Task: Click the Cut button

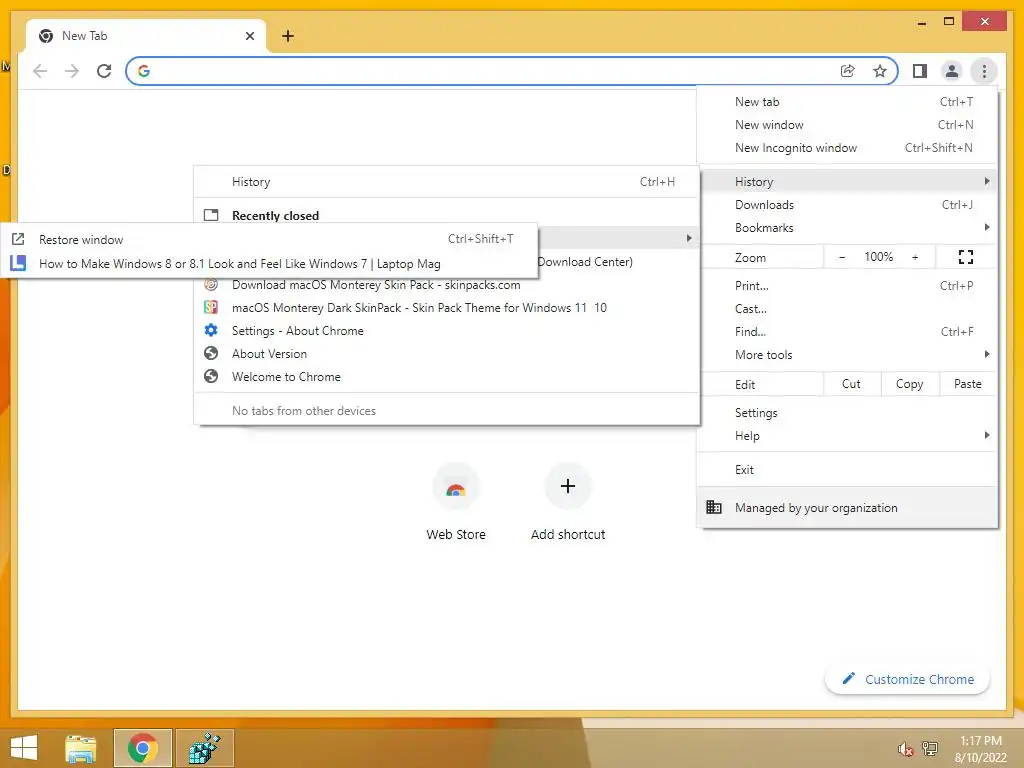Action: (x=851, y=384)
